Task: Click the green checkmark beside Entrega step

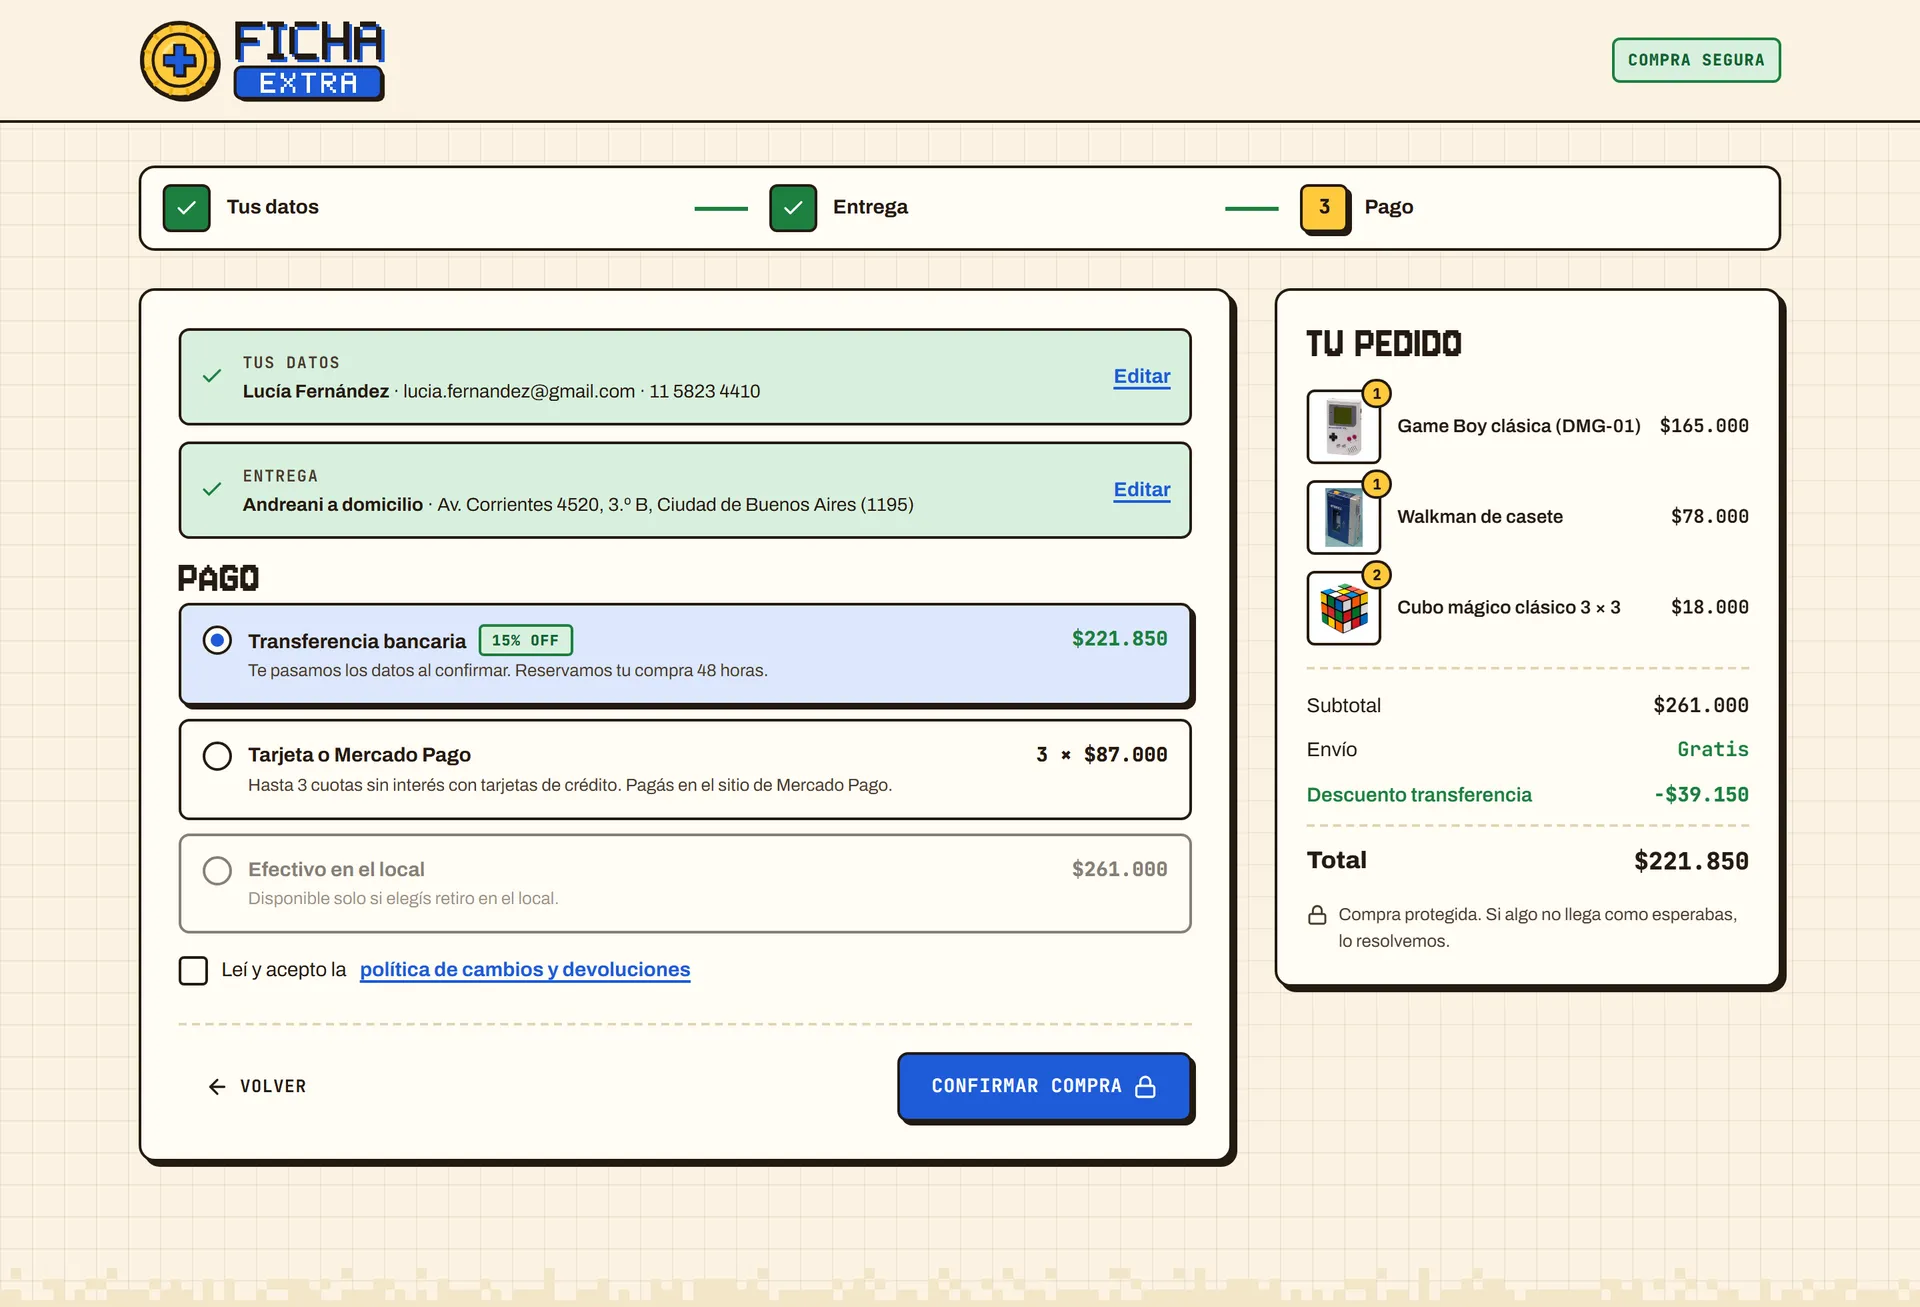Action: point(793,208)
